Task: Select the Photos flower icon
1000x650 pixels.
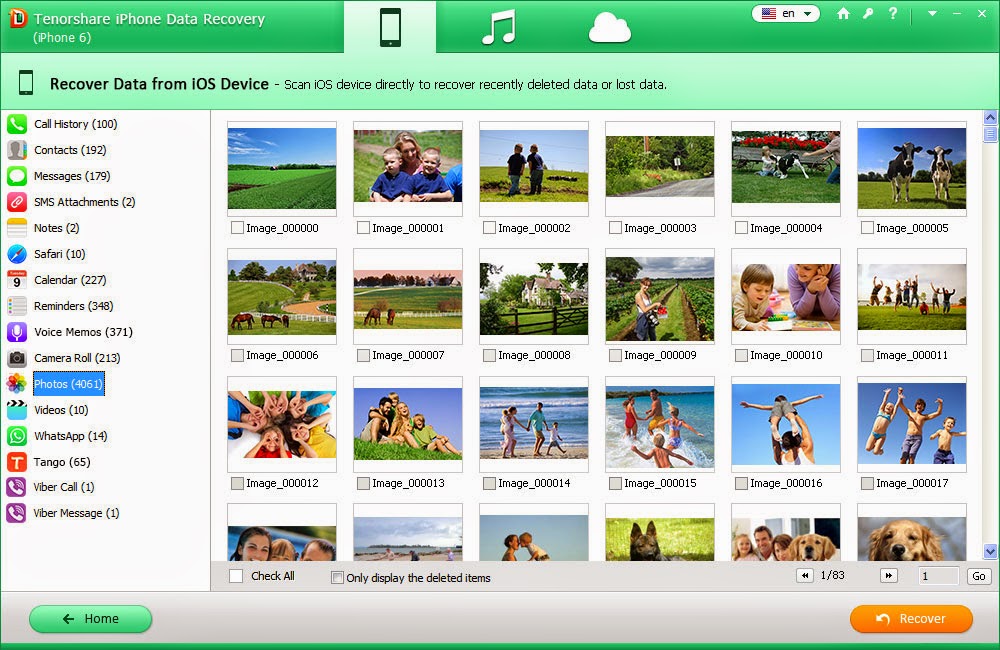Action: [x=17, y=384]
